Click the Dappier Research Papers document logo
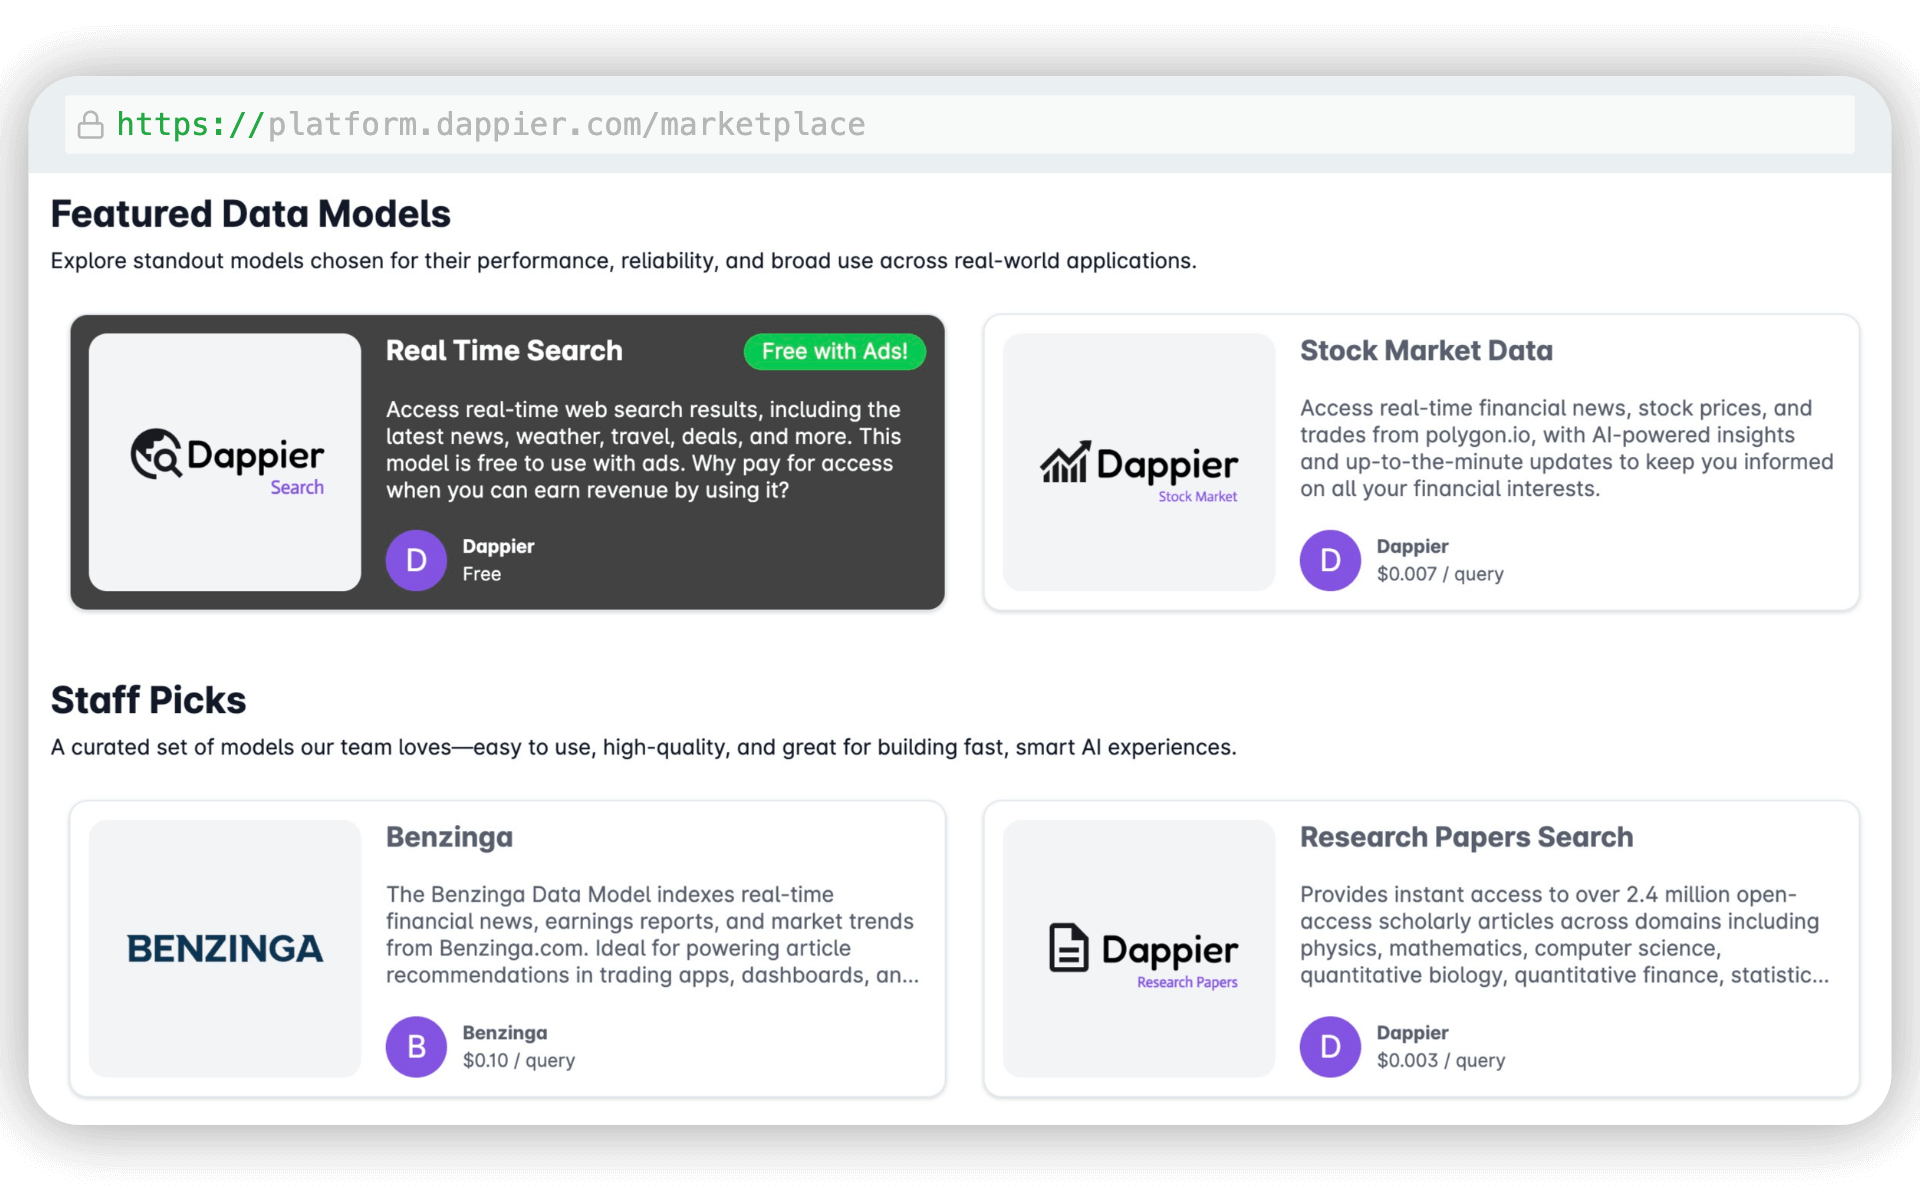This screenshot has height=1200, width=1920. 1140,950
